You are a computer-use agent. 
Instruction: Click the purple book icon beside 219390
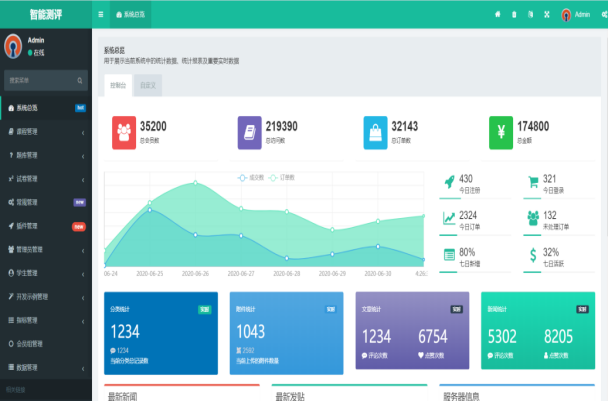[249, 132]
